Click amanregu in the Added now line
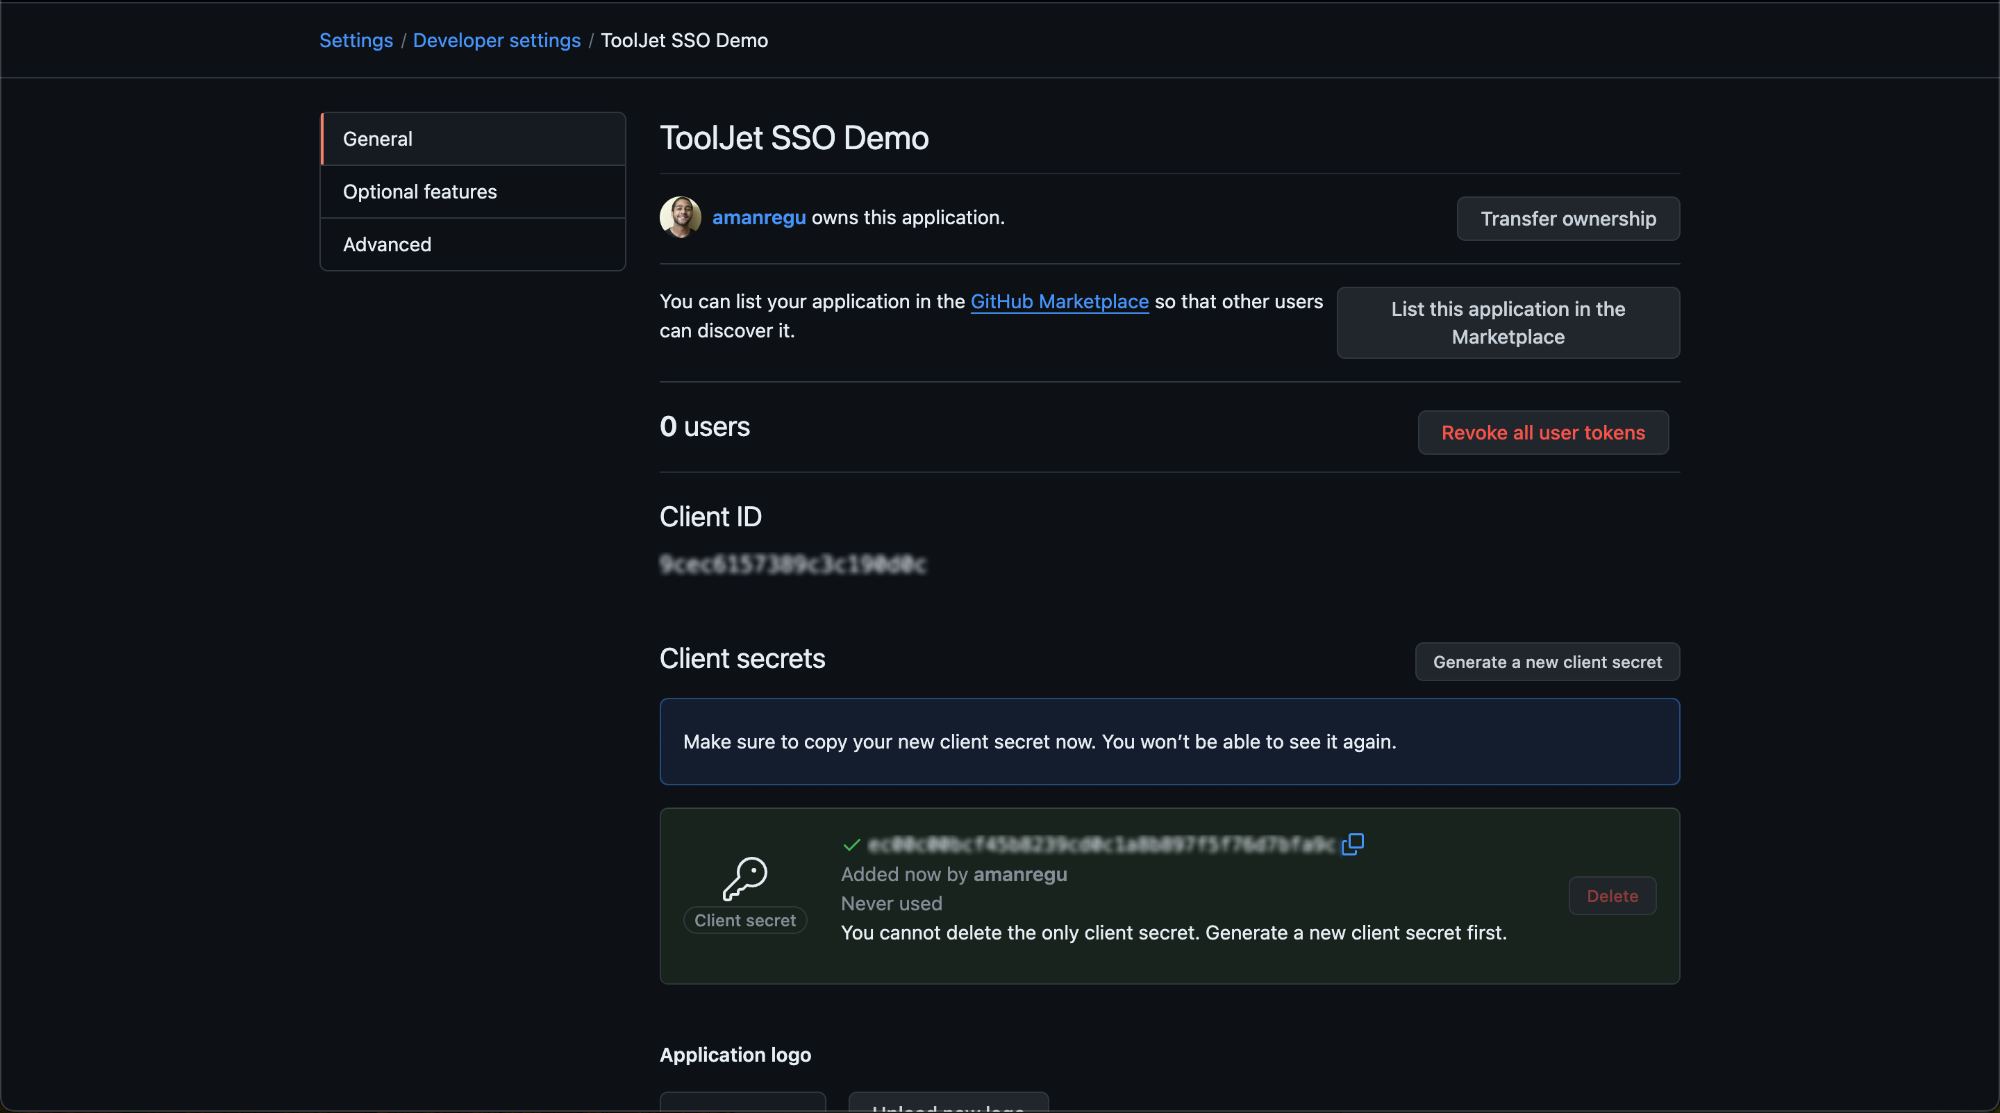The width and height of the screenshot is (2000, 1113). [x=1020, y=874]
